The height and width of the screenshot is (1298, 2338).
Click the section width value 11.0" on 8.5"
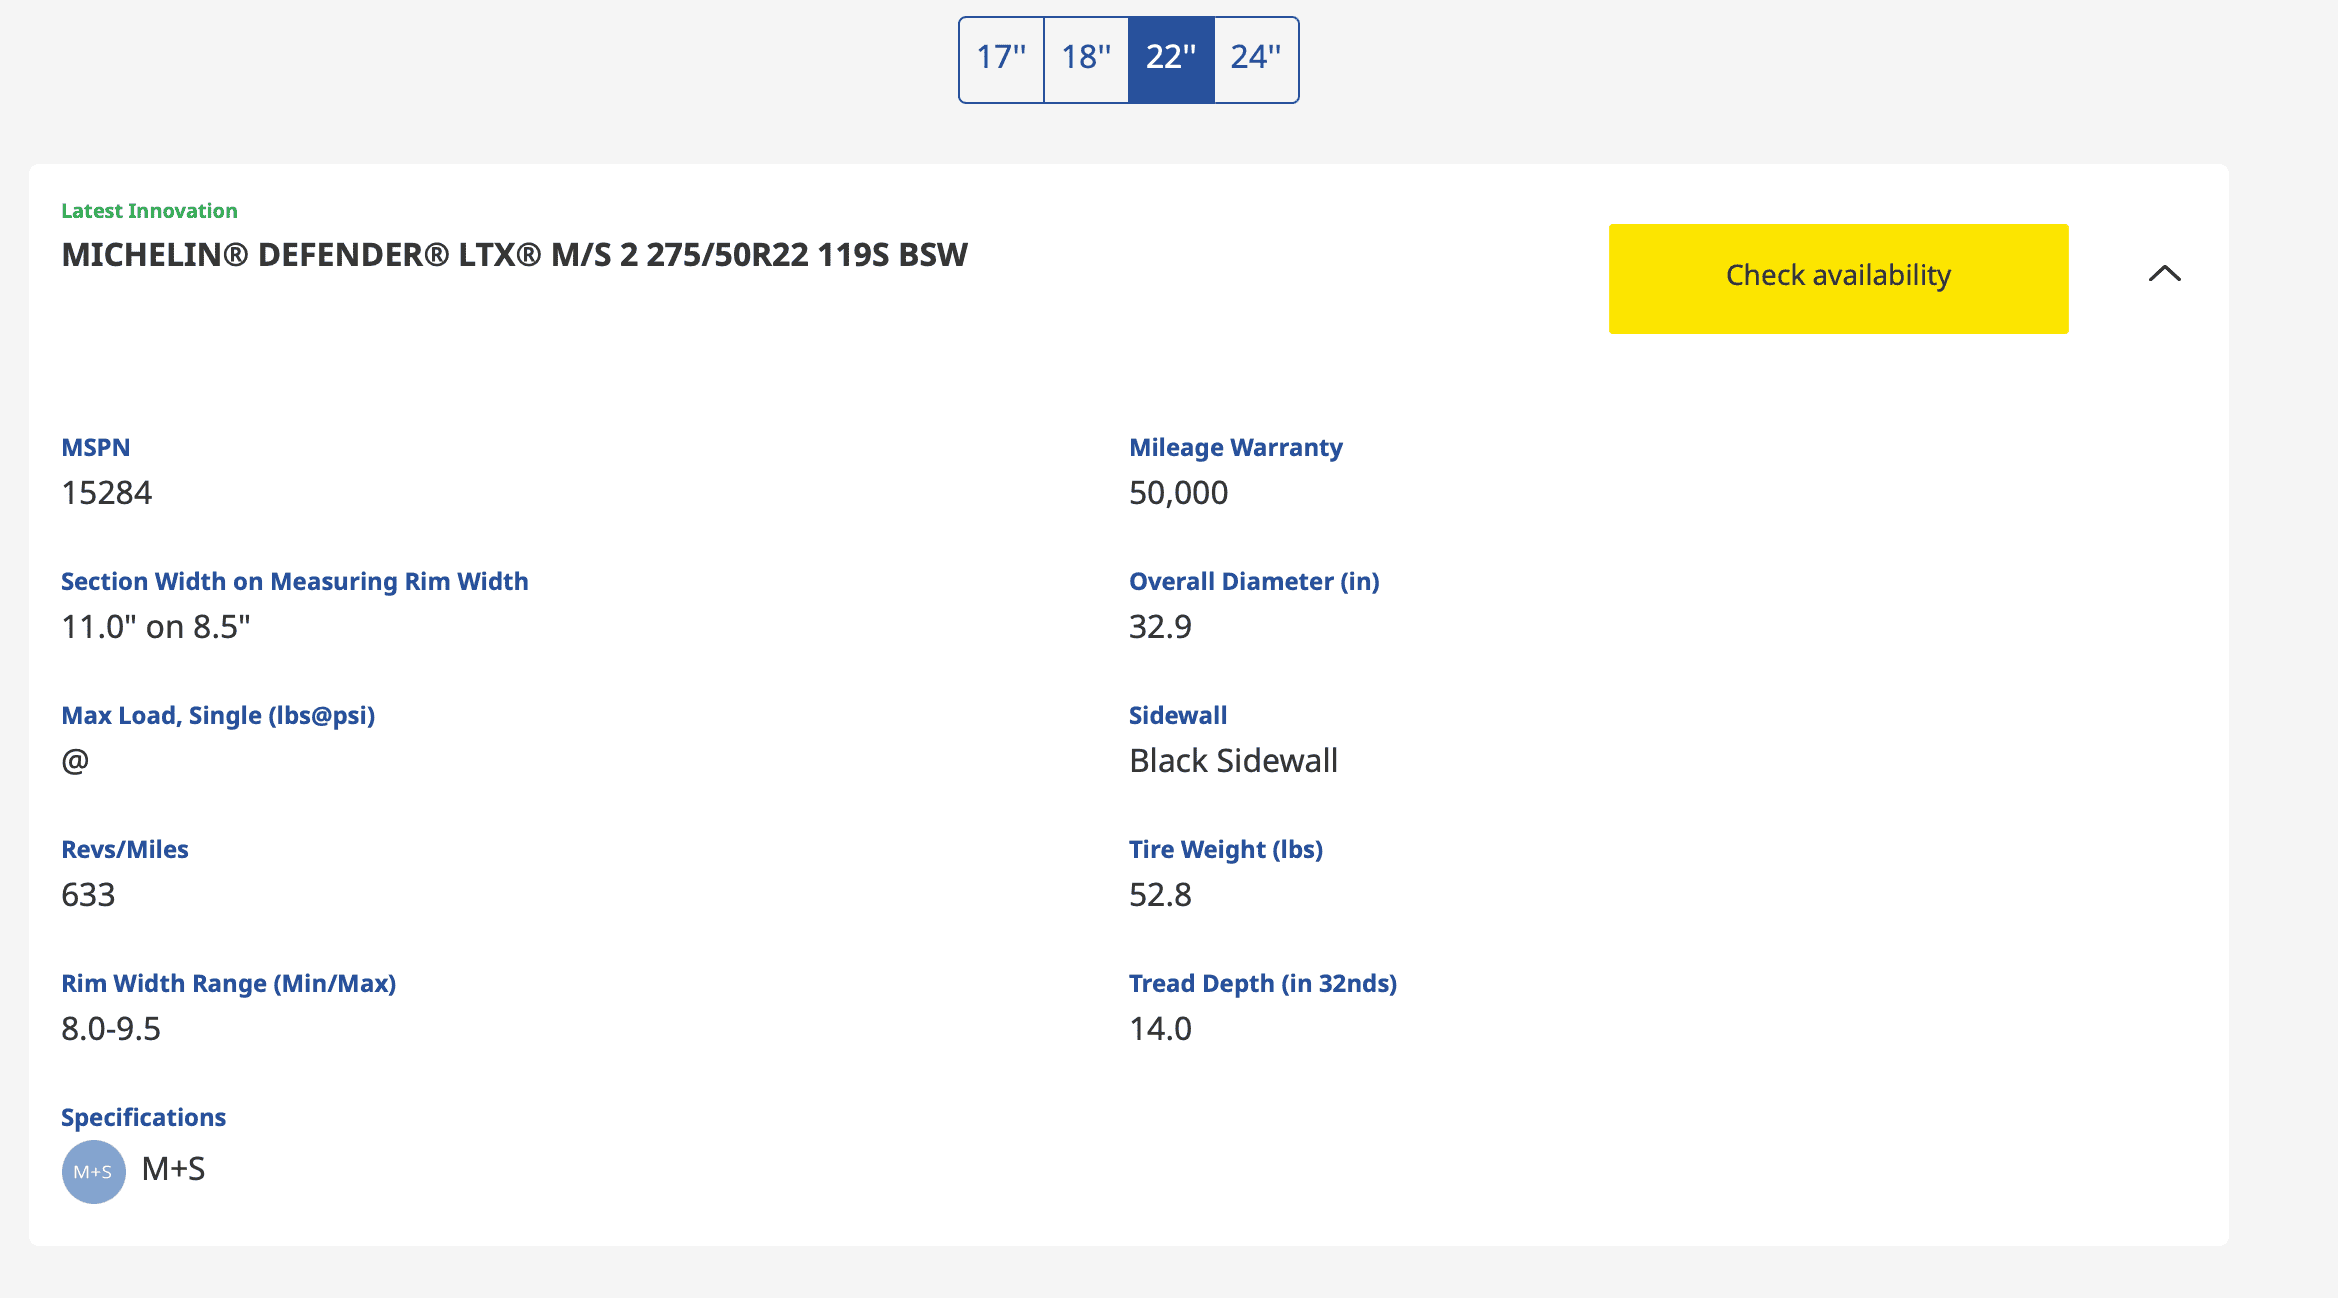(156, 627)
